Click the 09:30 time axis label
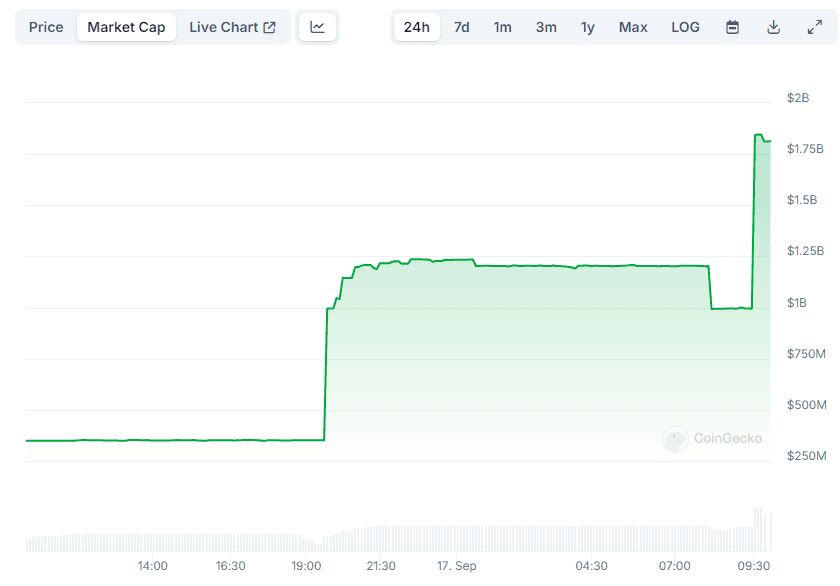Image resolution: width=840 pixels, height=586 pixels. (x=754, y=566)
